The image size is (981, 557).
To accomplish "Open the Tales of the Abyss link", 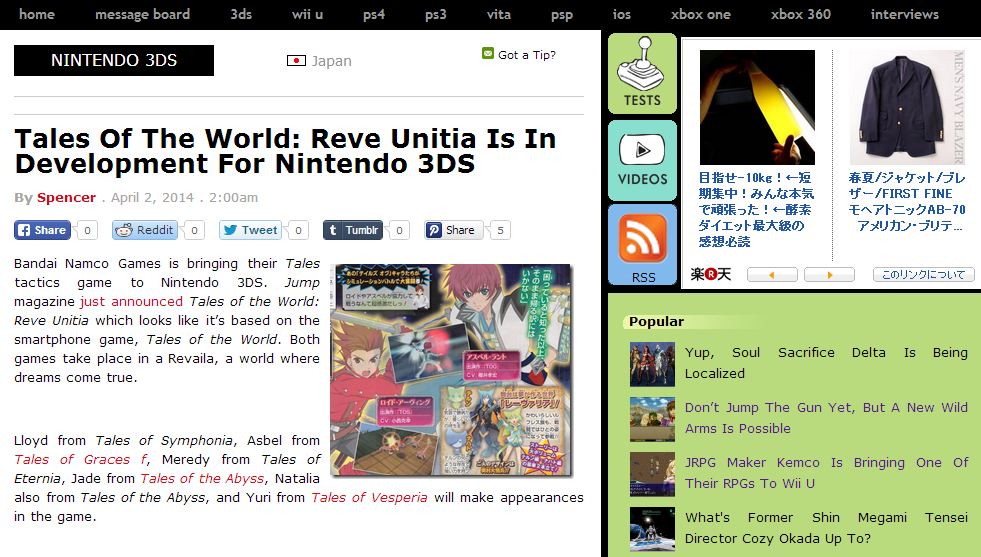I will click(x=202, y=479).
